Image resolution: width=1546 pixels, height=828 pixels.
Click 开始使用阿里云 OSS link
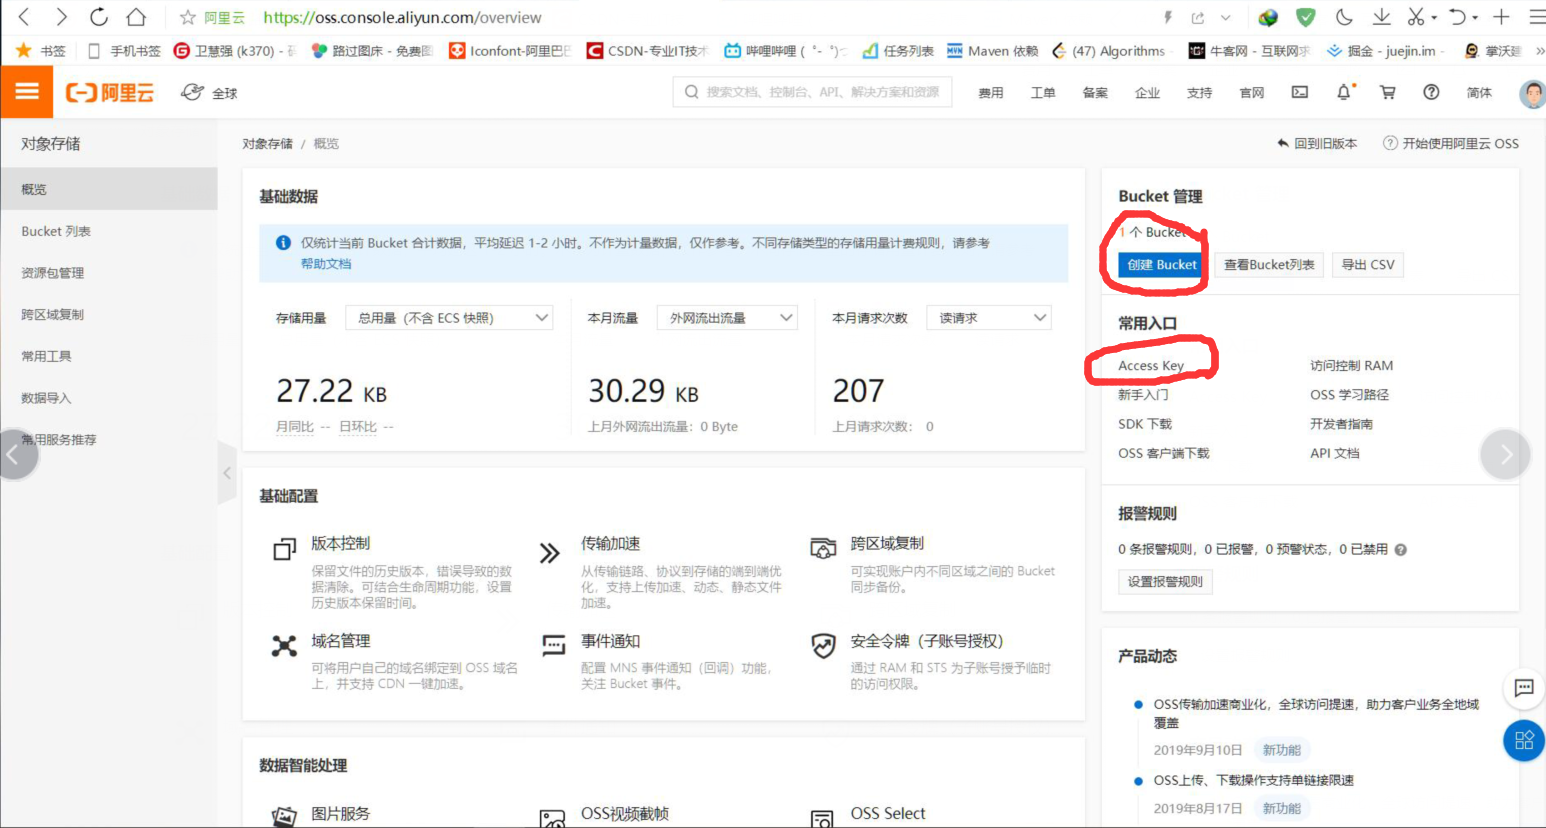(1451, 144)
